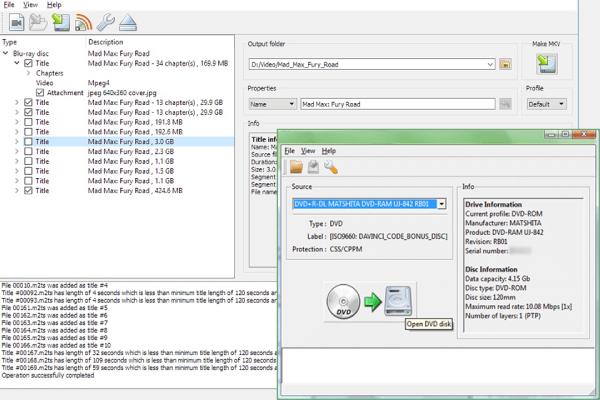Viewport: 600px width, 400px height.
Task: Click the Open disc icon in main toolbar
Action: click(x=38, y=23)
